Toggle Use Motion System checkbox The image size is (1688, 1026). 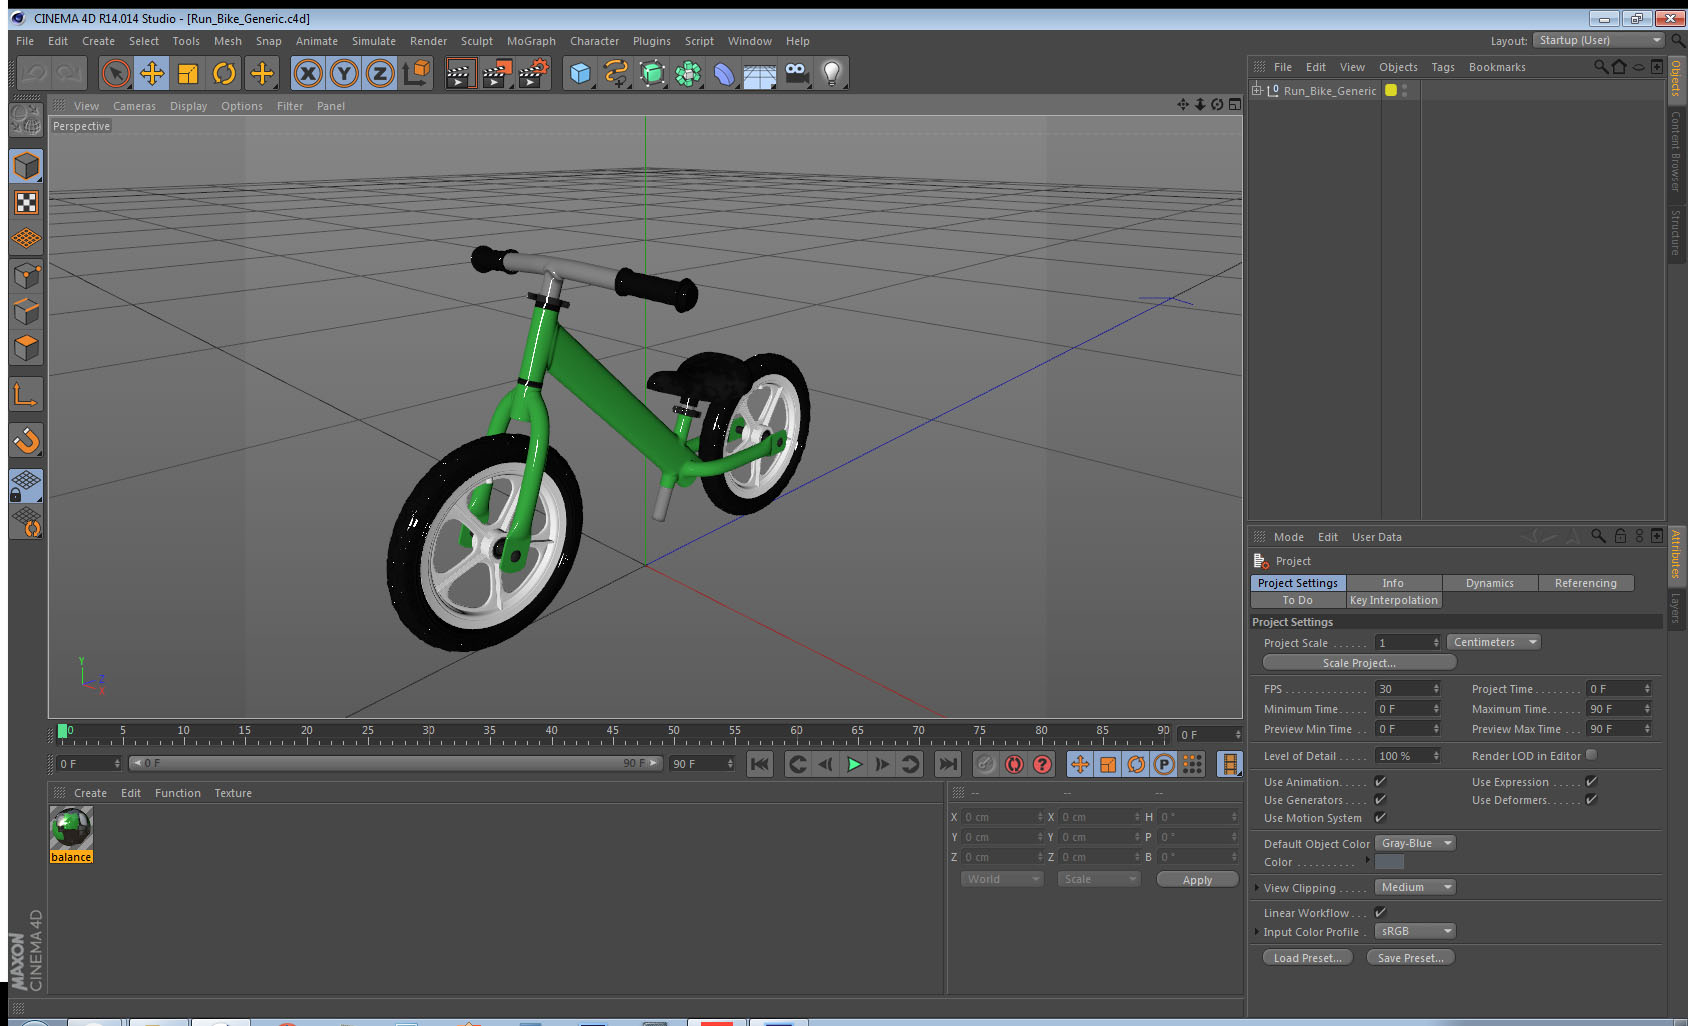coord(1380,817)
